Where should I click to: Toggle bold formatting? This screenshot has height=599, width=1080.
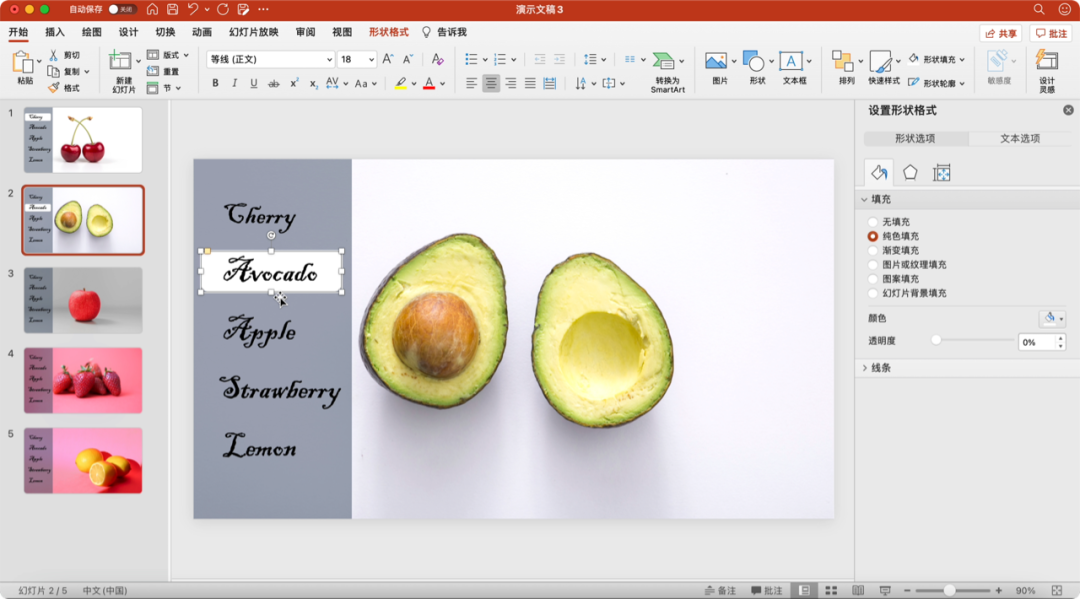click(216, 83)
